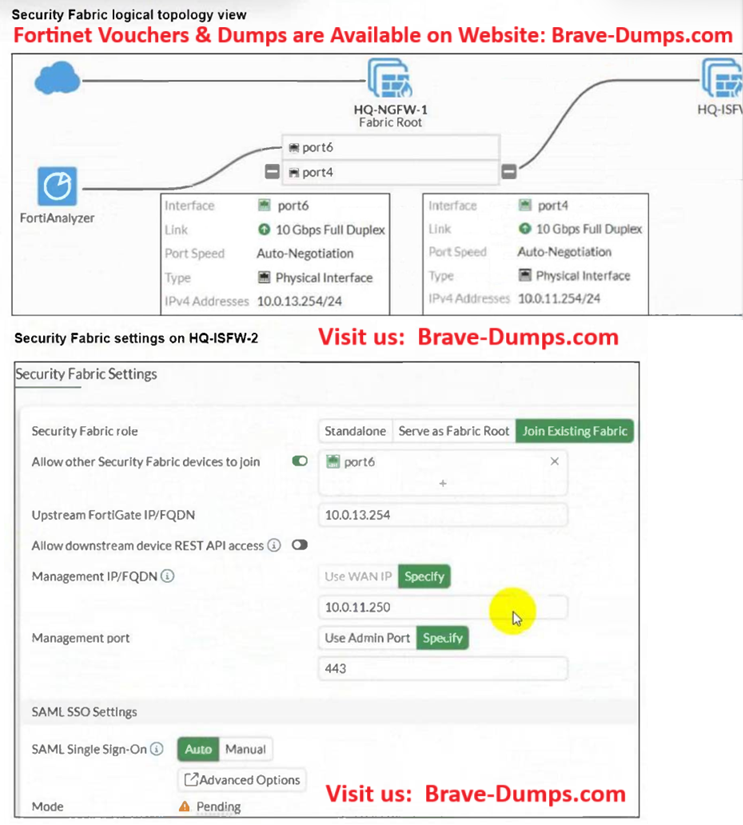Click the cloud internet icon in topology
The height and width of the screenshot is (825, 743).
click(x=55, y=77)
